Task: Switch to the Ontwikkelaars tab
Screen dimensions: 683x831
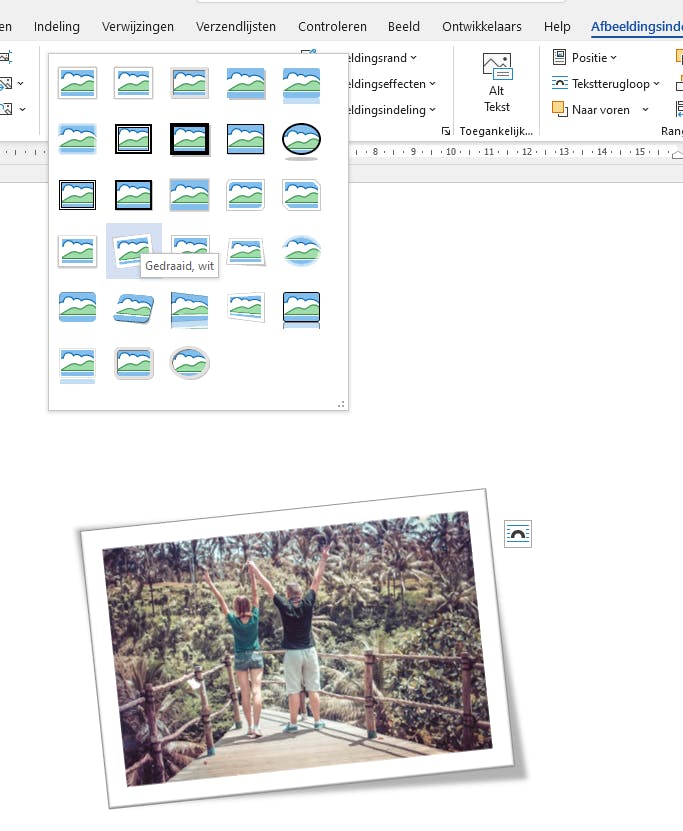Action: click(482, 26)
